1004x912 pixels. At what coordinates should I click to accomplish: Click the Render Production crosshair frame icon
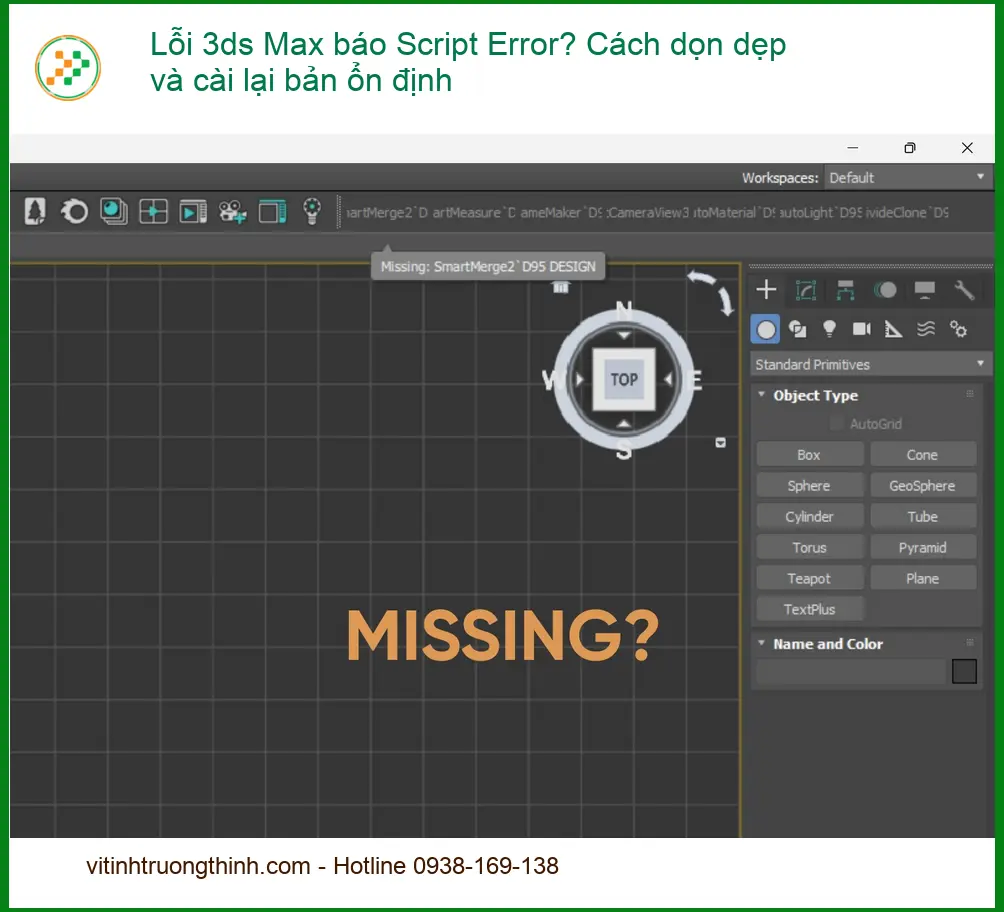(x=154, y=211)
